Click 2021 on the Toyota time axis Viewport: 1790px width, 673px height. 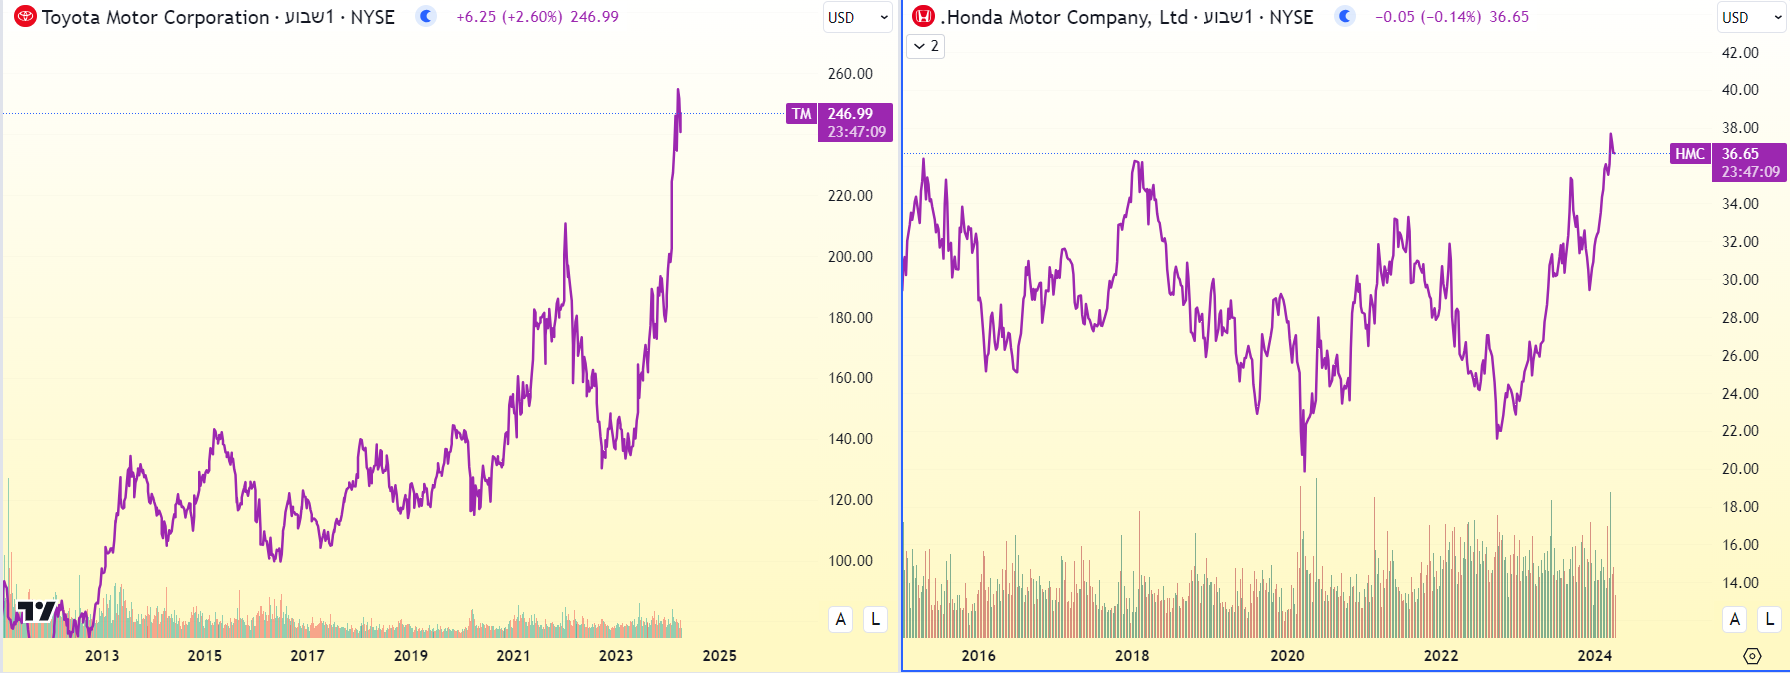coord(513,656)
